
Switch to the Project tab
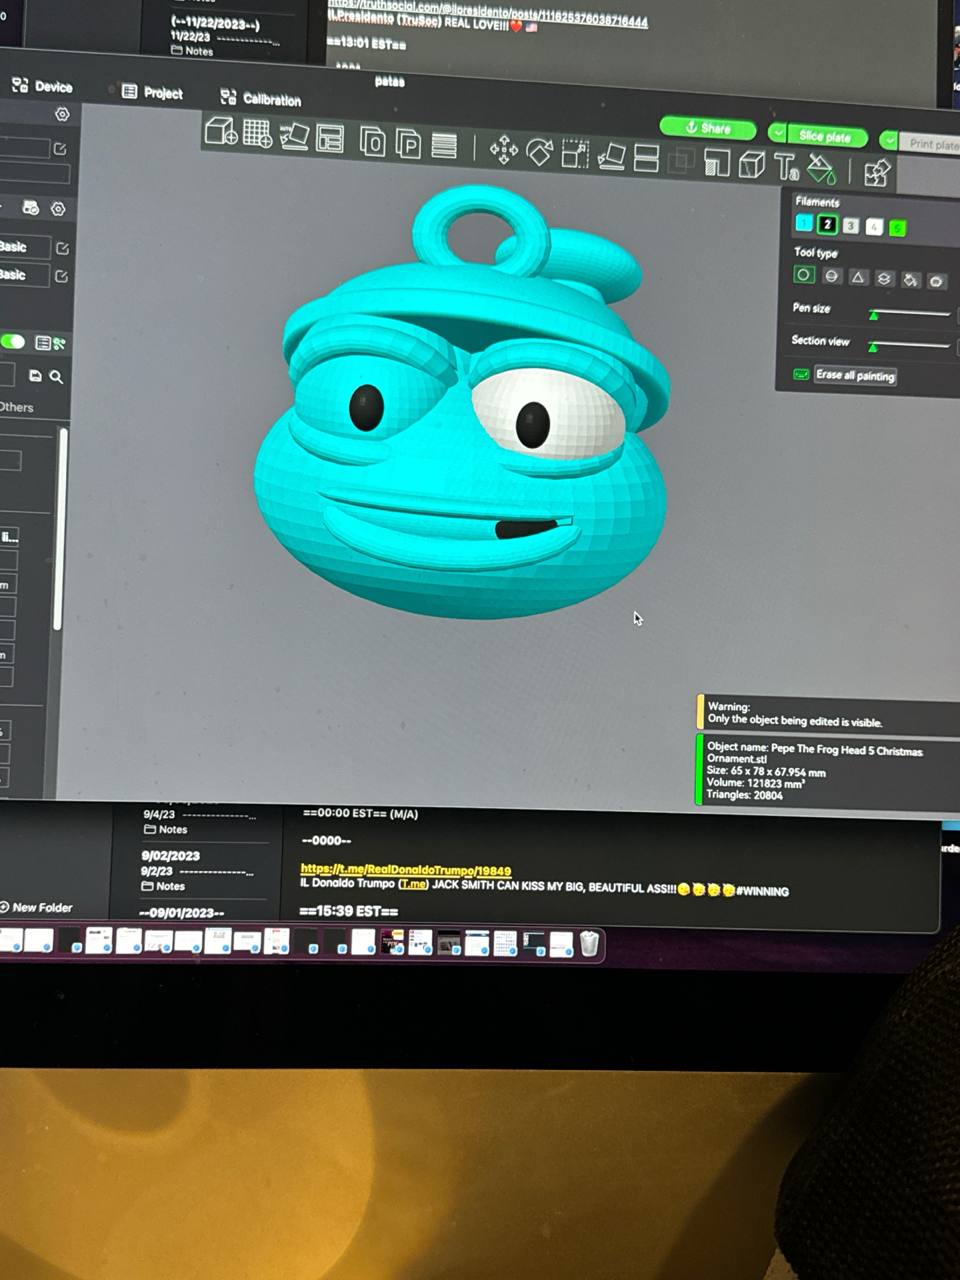coord(153,92)
